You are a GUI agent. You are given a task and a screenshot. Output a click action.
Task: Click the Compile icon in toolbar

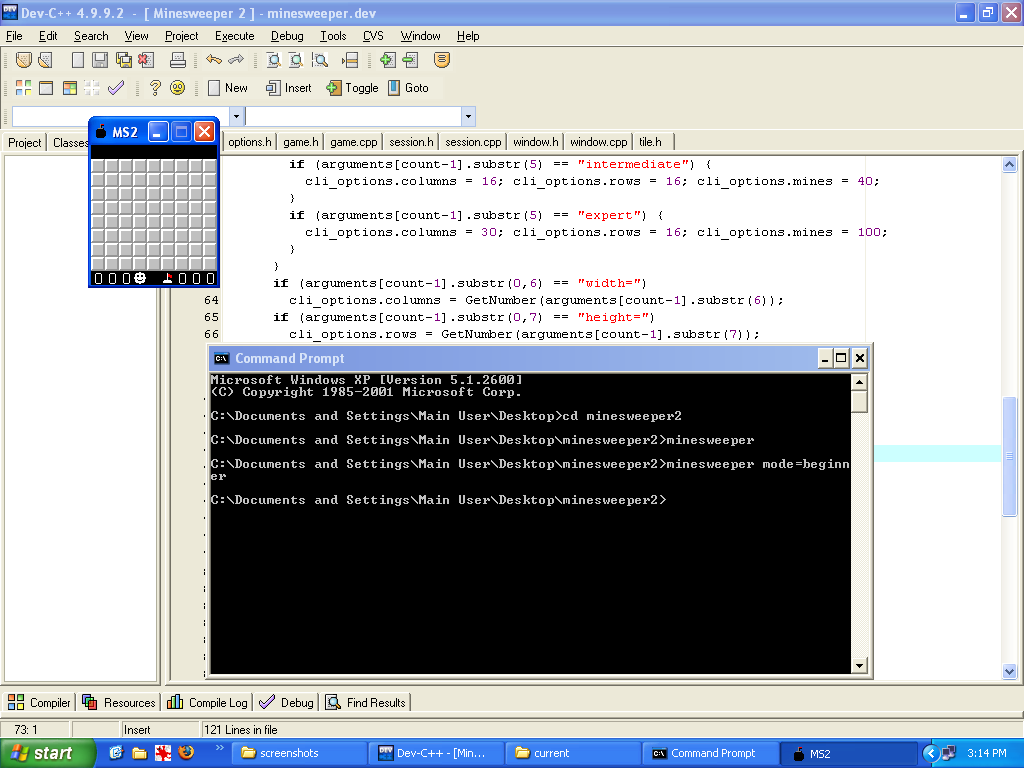click(22, 88)
